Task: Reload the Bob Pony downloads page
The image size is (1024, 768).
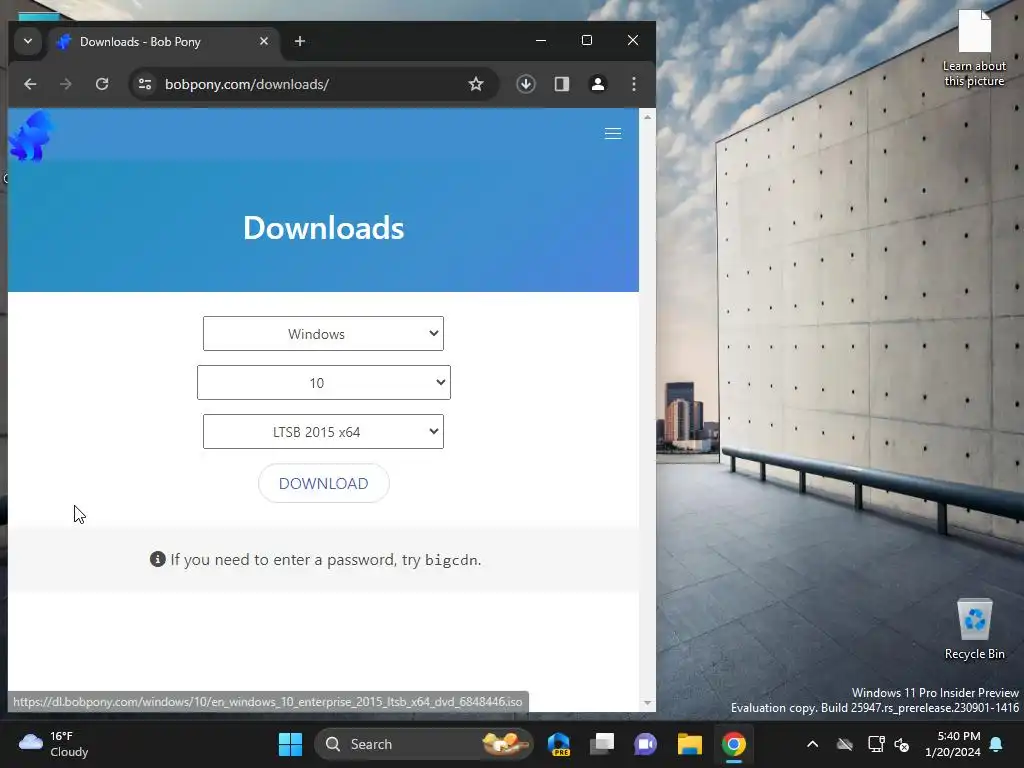Action: 102,84
